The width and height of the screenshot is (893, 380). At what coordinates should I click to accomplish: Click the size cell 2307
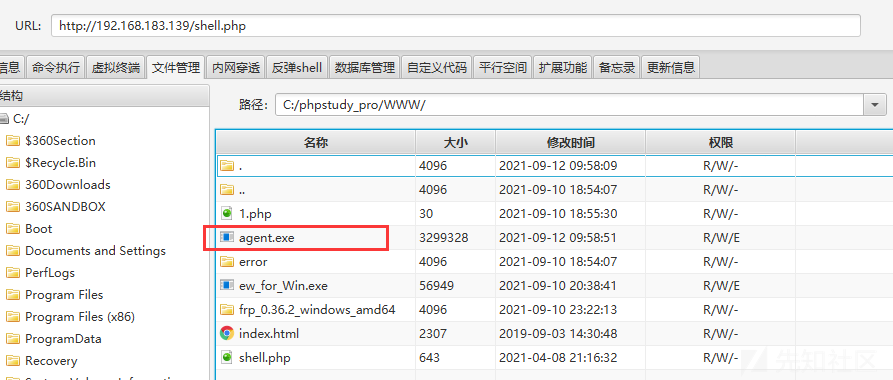(x=433, y=334)
